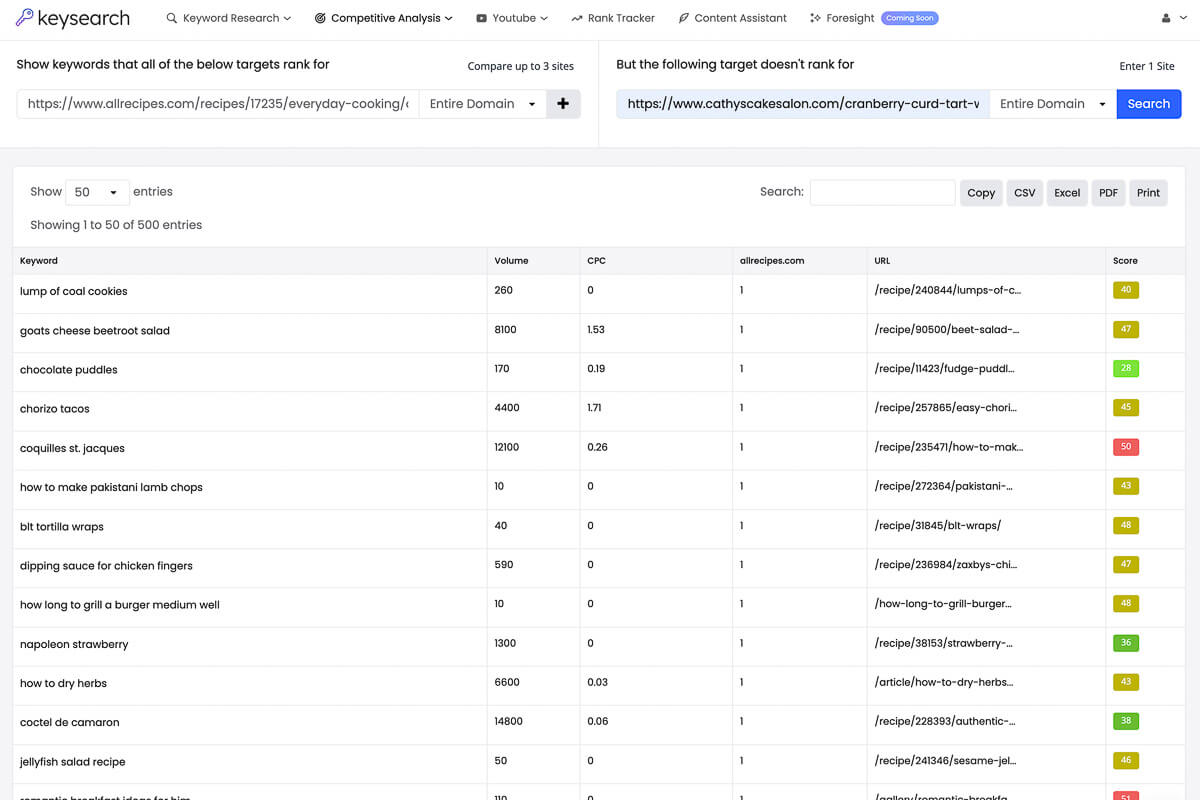Select keyword 'blt tortilla wraps'
Viewport: 1200px width, 800px height.
coord(62,526)
